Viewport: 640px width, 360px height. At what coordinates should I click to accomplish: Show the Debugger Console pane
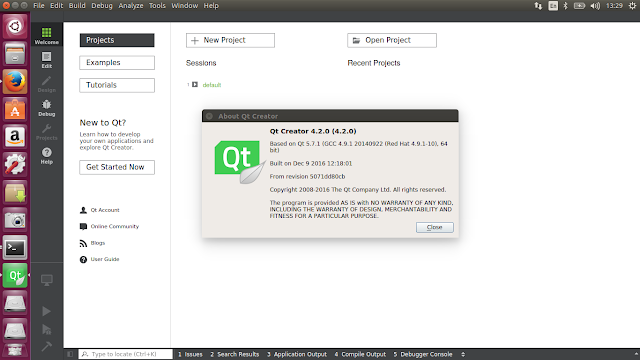click(423, 354)
